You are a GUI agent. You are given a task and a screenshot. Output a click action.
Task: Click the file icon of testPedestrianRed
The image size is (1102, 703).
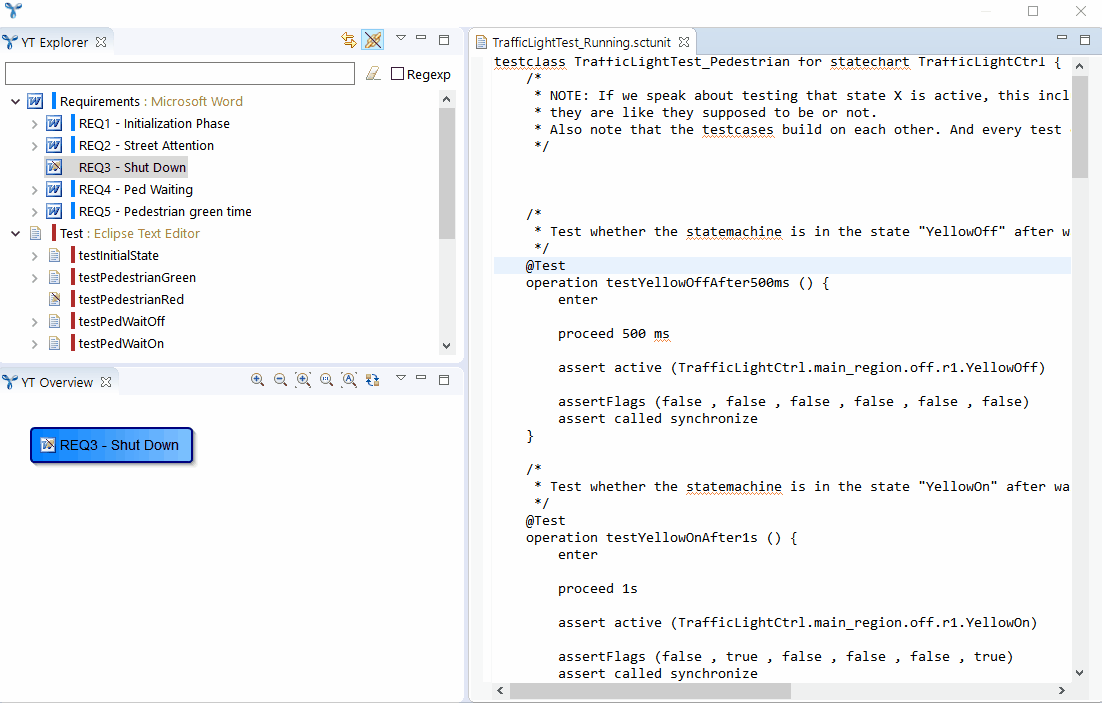(x=54, y=299)
